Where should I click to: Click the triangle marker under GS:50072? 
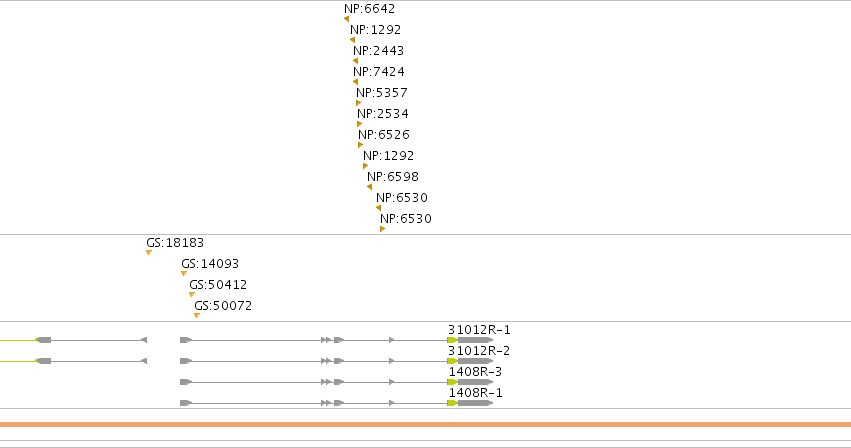pyautogui.click(x=197, y=316)
